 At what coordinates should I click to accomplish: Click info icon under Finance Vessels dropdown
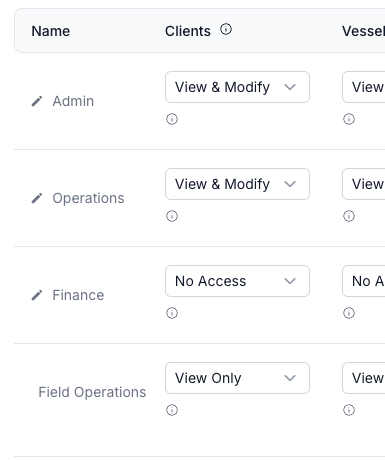tap(349, 313)
